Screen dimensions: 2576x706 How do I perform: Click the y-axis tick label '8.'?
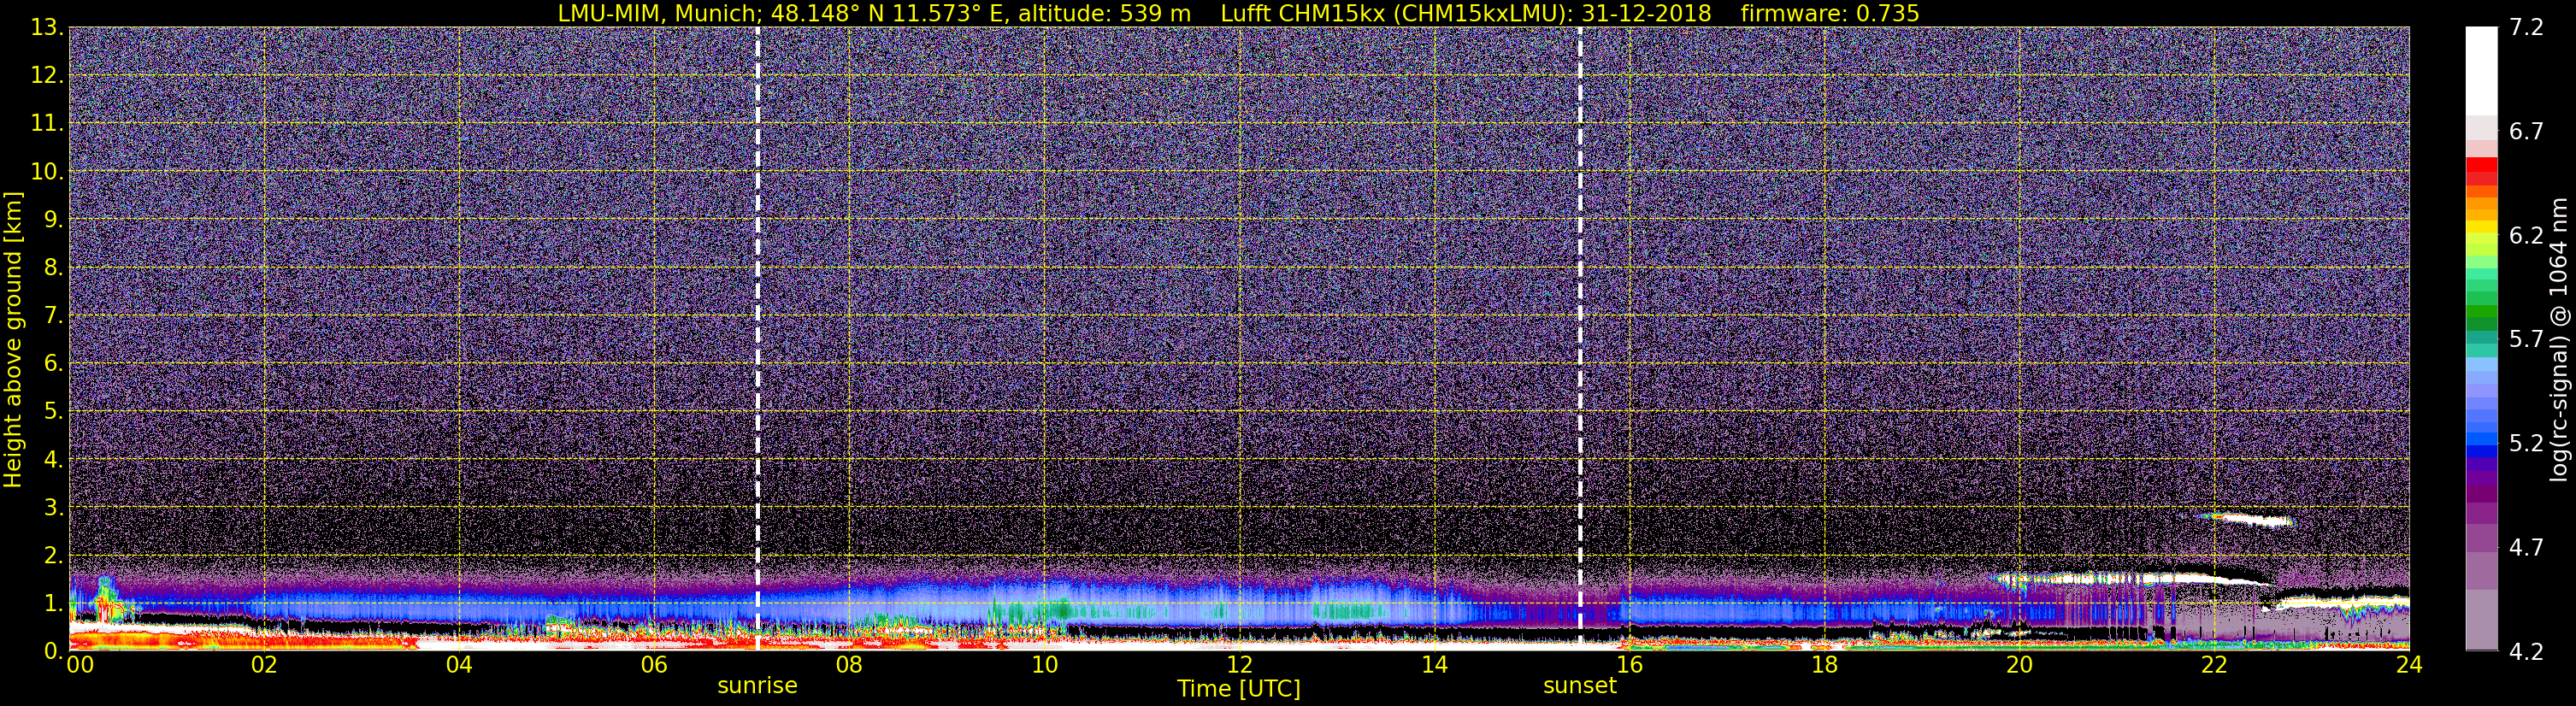click(53, 268)
